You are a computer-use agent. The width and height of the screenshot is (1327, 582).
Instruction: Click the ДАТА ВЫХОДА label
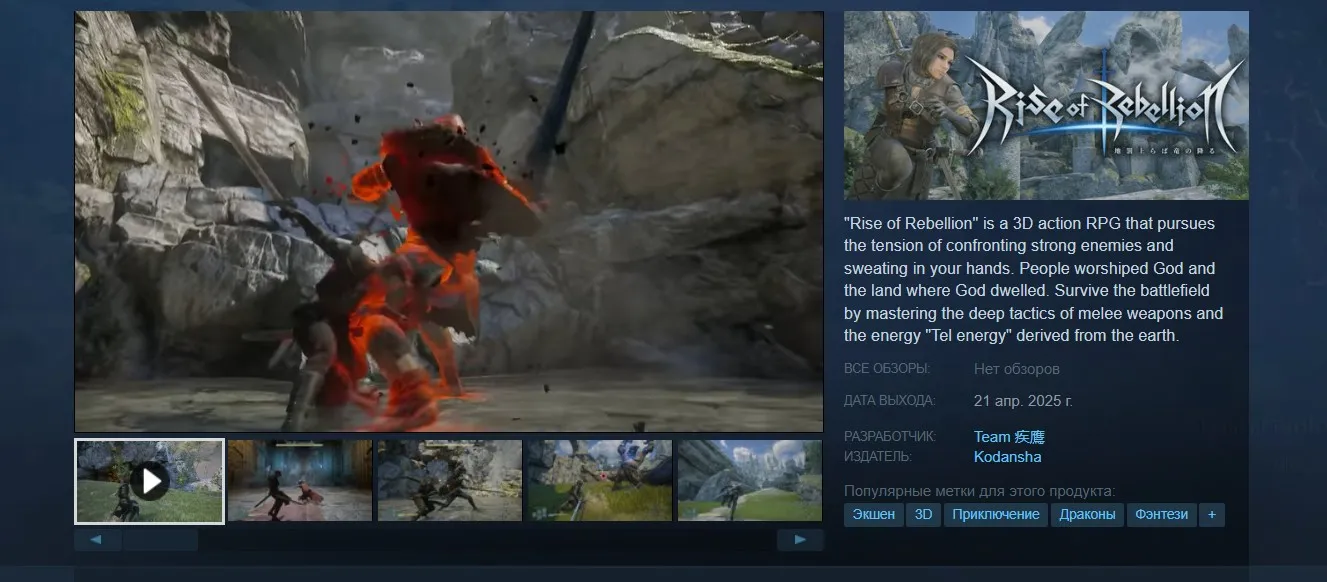click(x=890, y=401)
